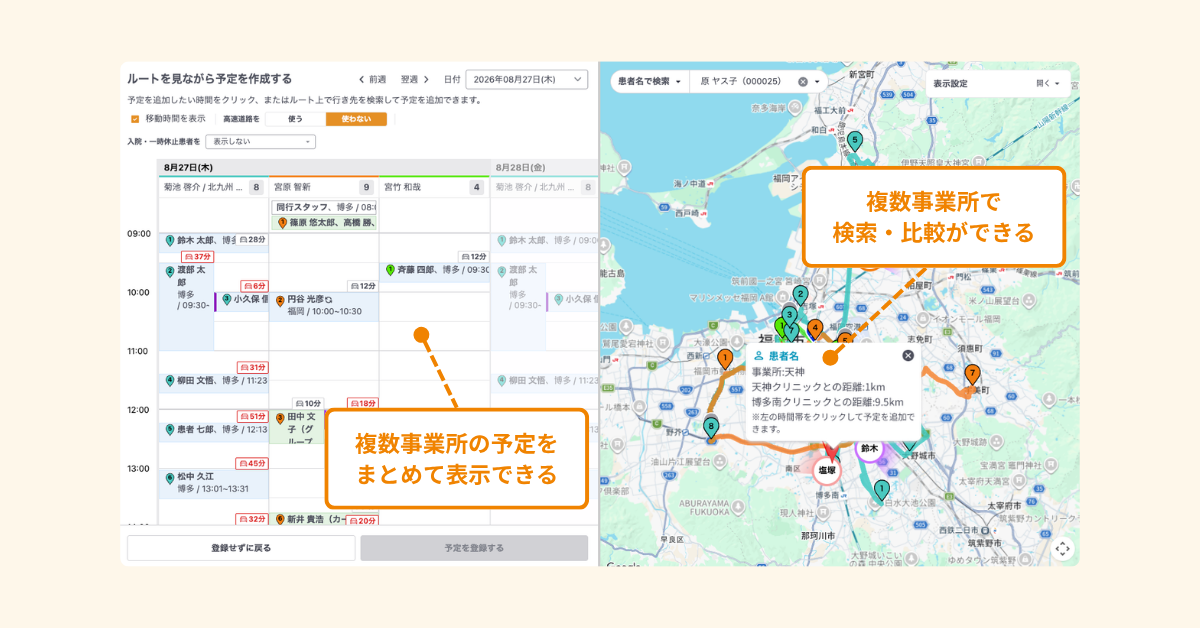Click the red 31分 travel time badge
The image size is (1200, 628).
[252, 367]
